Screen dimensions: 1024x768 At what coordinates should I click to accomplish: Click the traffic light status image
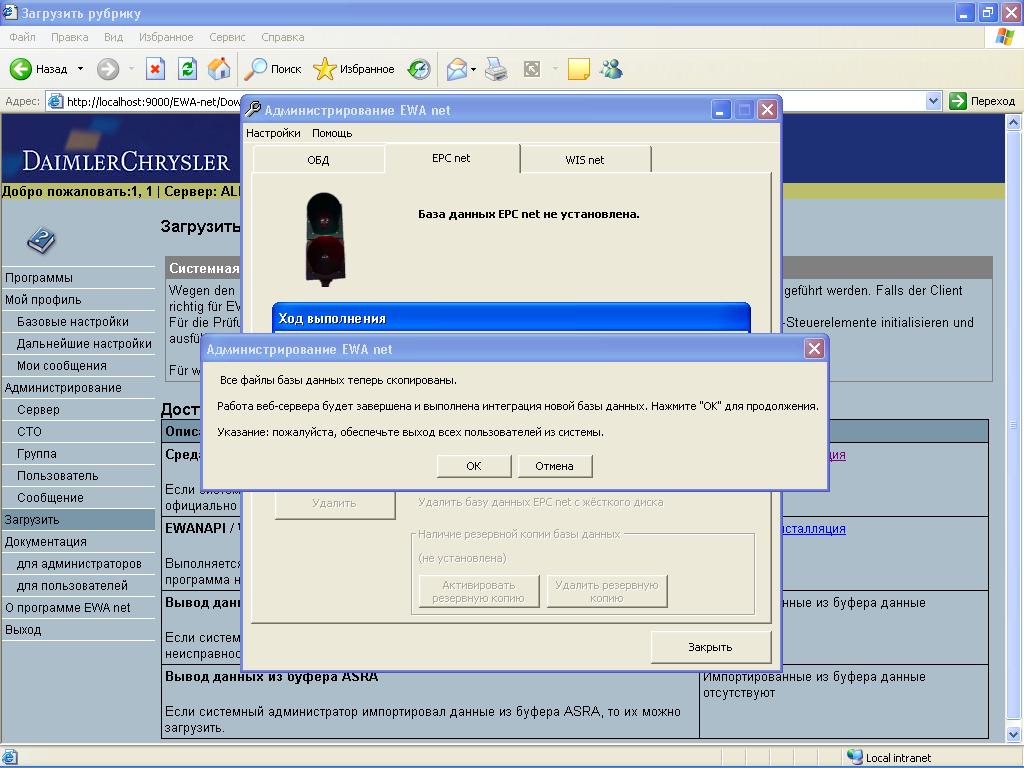[325, 240]
